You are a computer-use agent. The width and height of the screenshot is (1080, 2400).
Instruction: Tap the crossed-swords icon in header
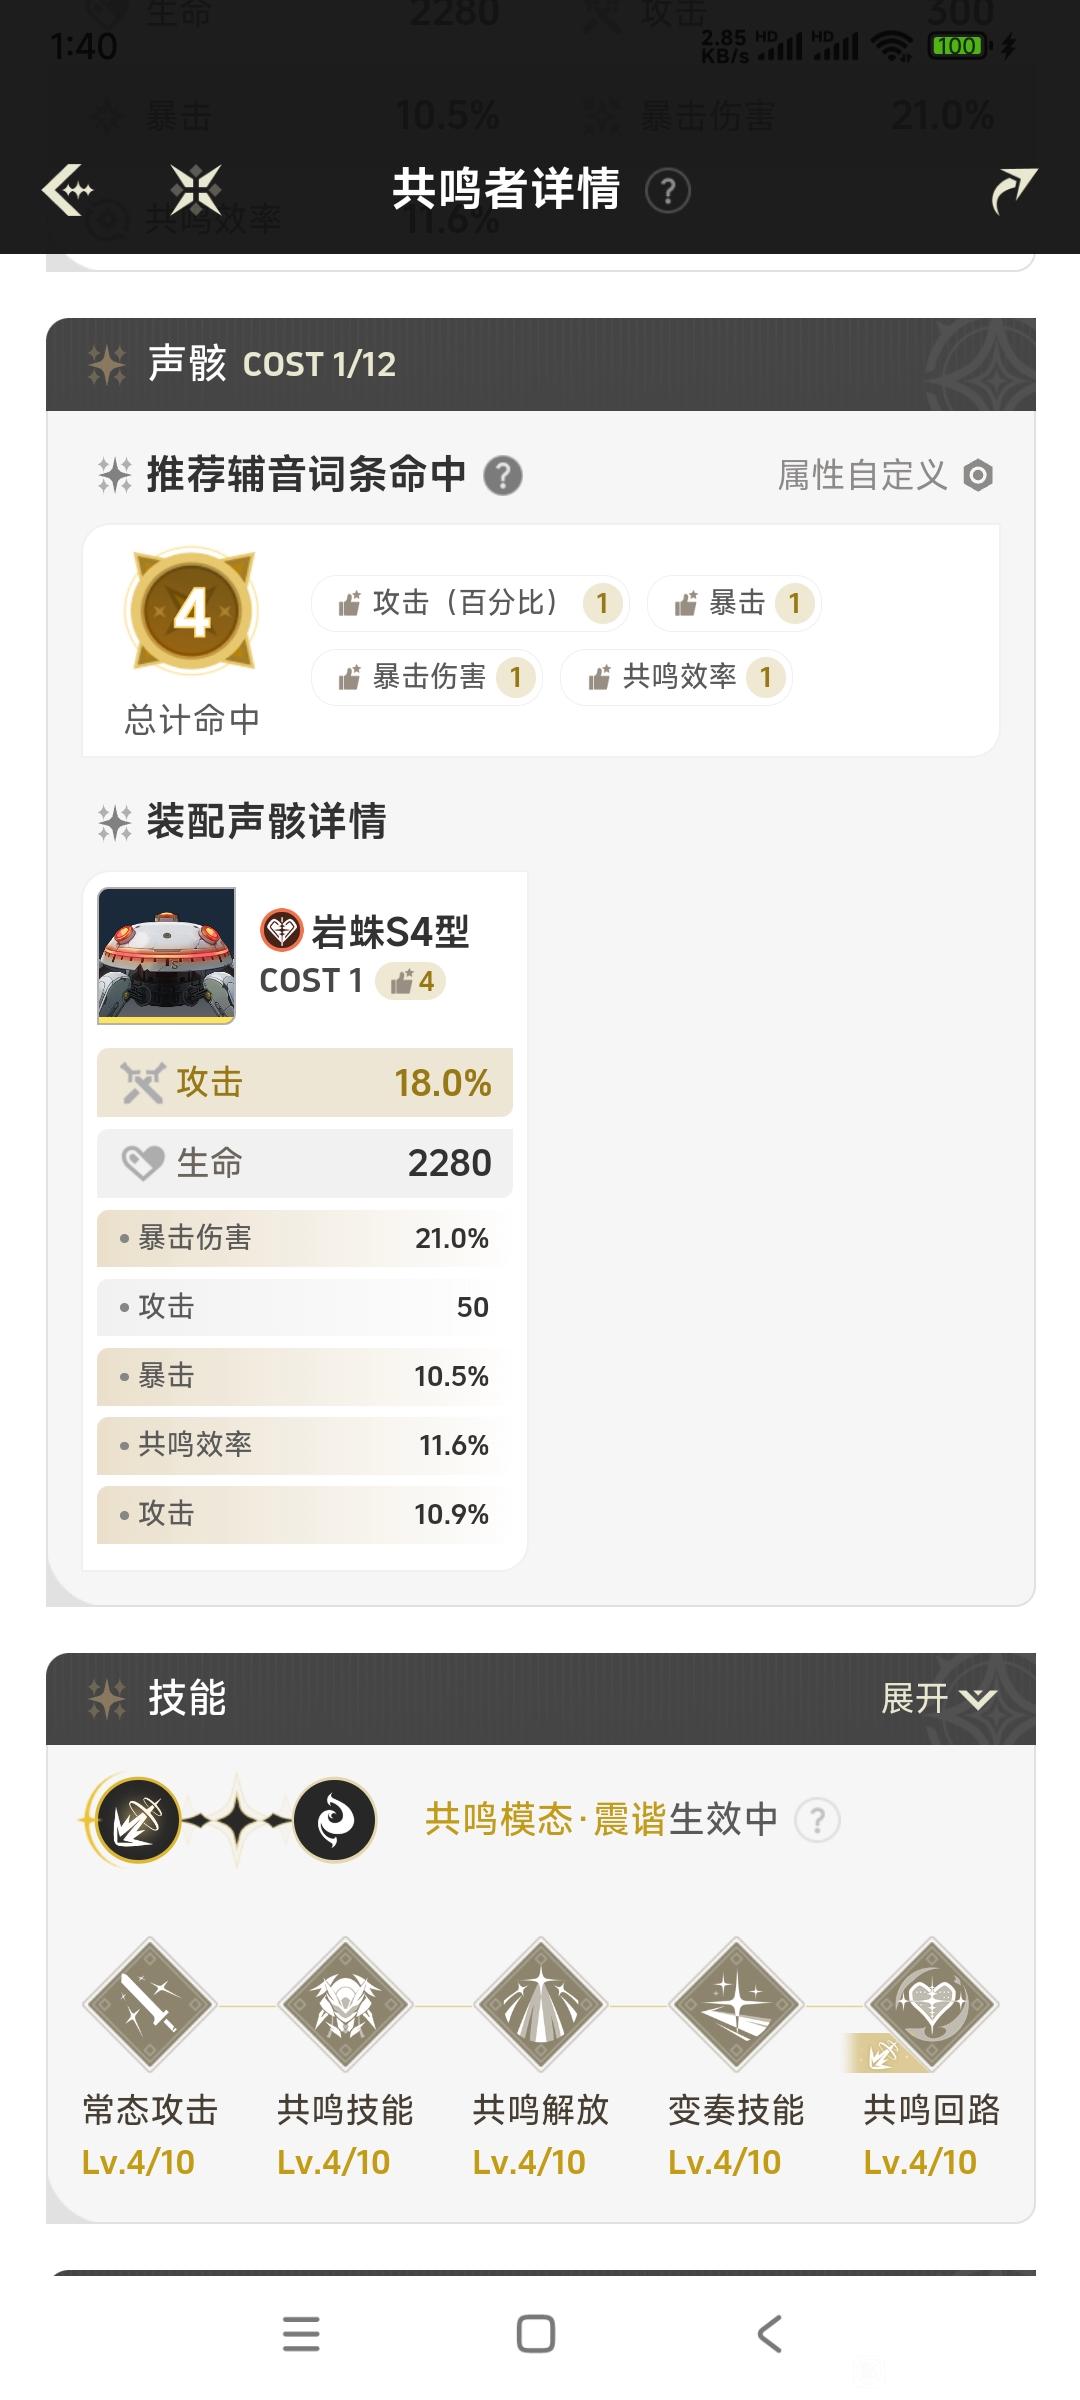point(195,189)
